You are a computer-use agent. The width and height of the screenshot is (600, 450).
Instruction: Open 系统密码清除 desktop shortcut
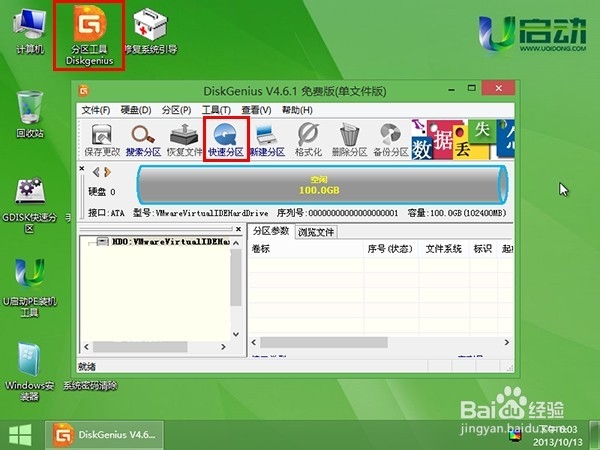(90, 385)
